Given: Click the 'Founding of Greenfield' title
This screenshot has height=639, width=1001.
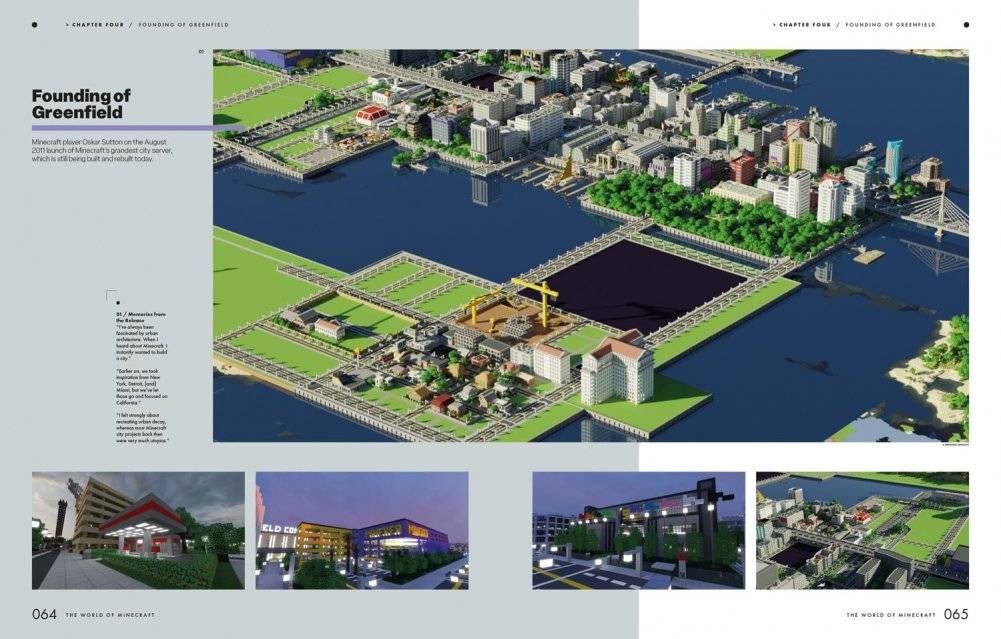Looking at the screenshot, I should click(x=82, y=104).
